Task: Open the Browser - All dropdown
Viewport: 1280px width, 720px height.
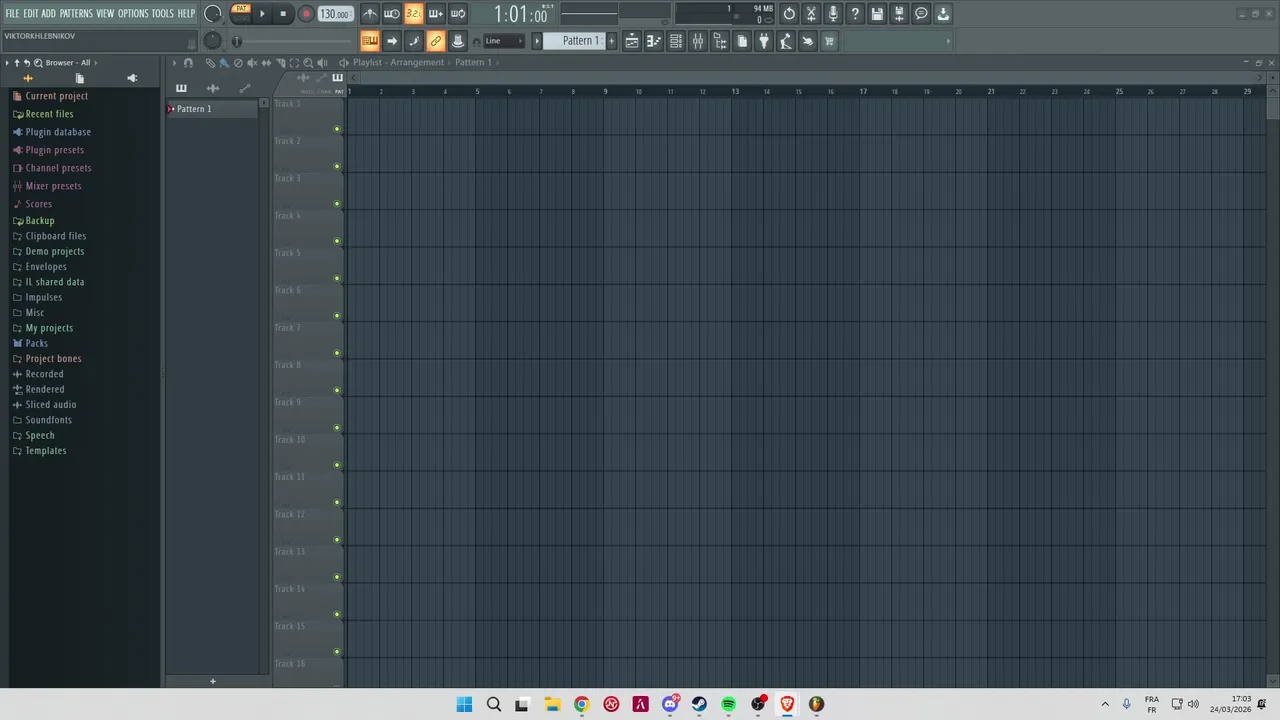Action: click(68, 62)
